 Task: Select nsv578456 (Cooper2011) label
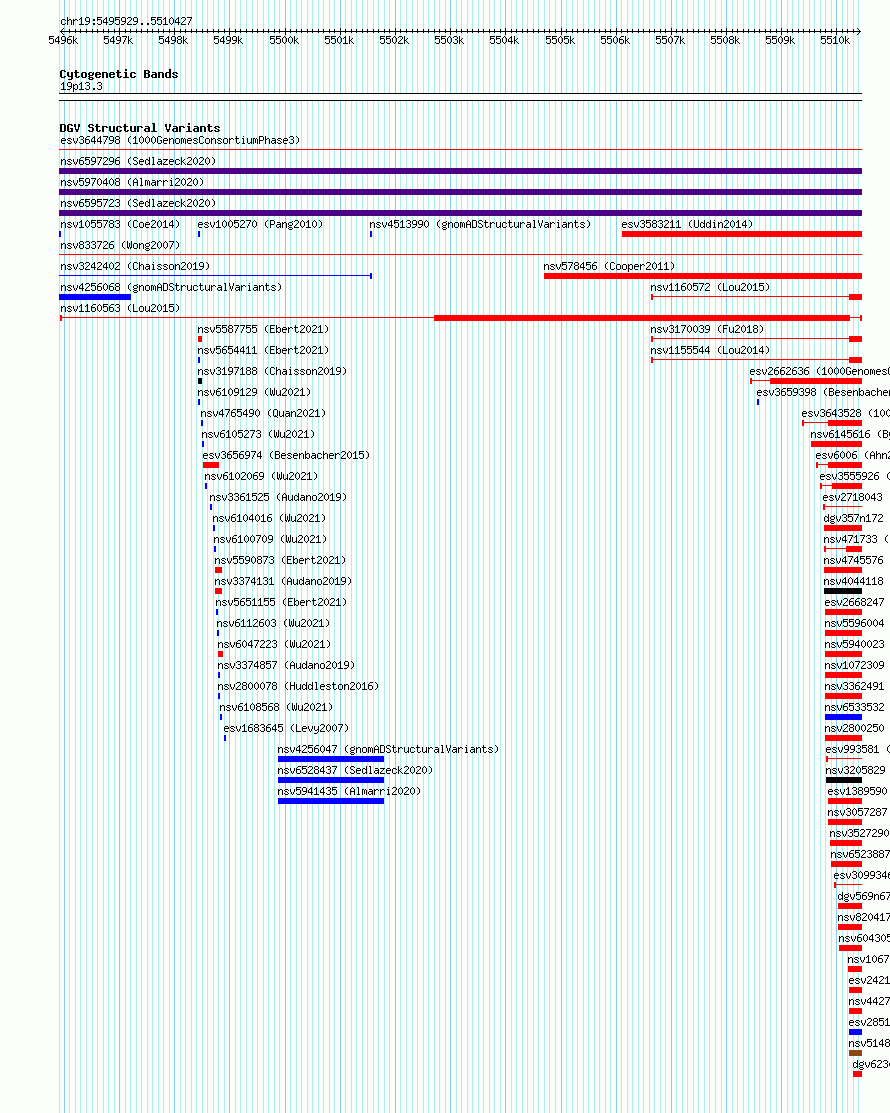pyautogui.click(x=610, y=266)
